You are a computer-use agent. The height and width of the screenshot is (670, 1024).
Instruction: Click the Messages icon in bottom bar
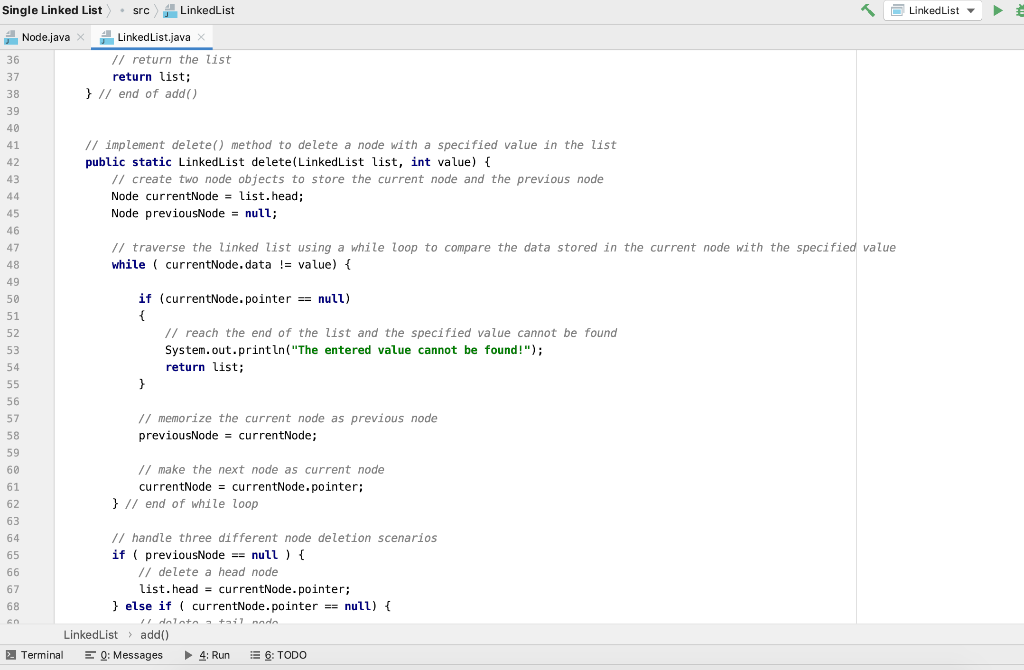(90, 655)
